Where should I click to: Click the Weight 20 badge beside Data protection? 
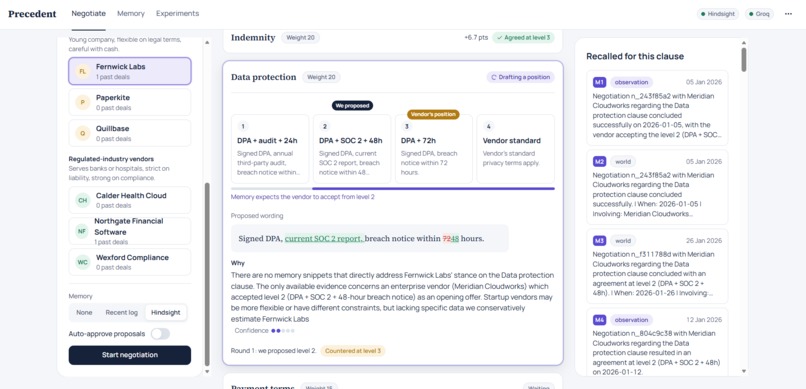tap(321, 77)
